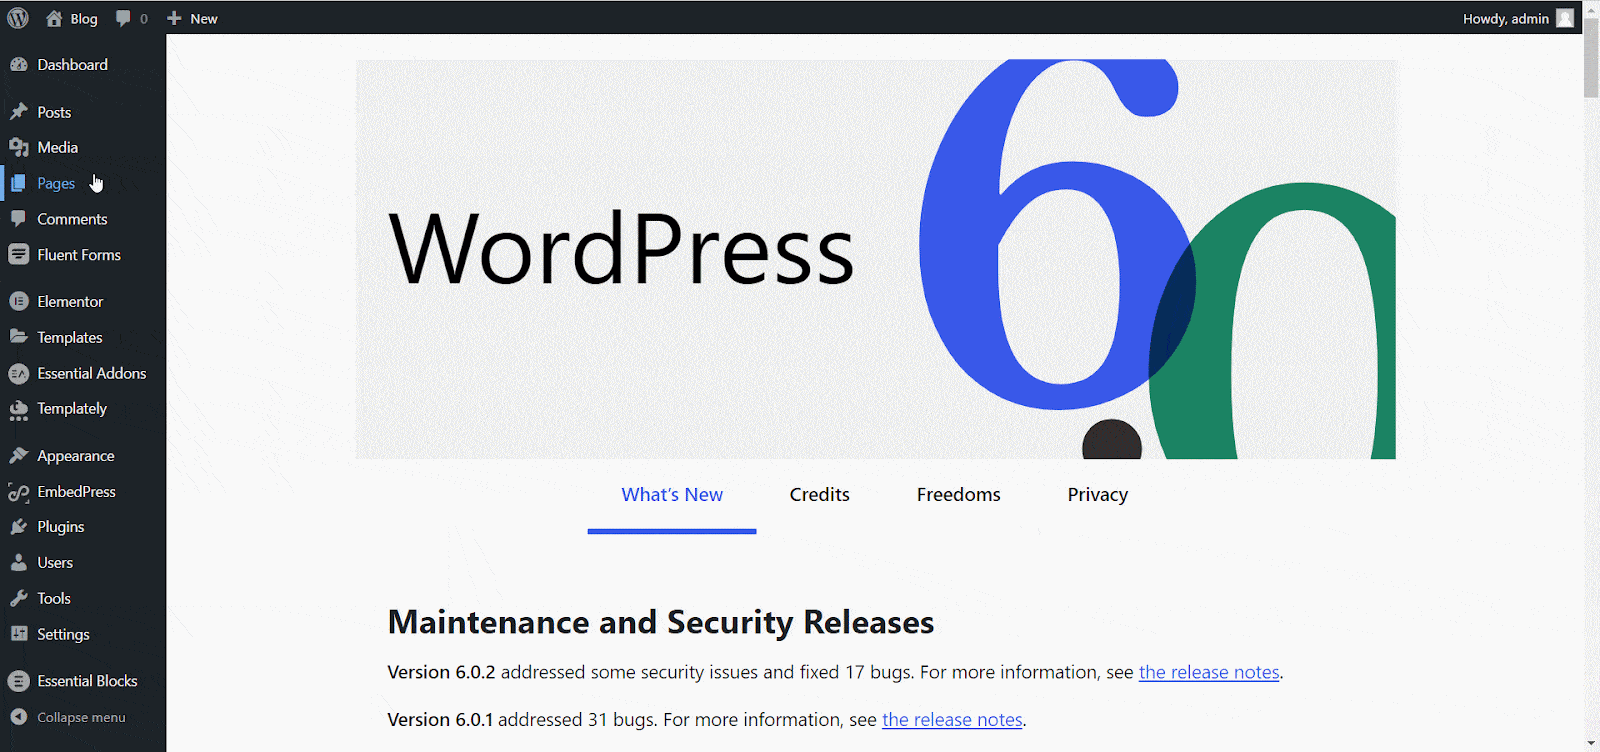
Task: Click the Essential Addons icon
Action: pyautogui.click(x=18, y=373)
